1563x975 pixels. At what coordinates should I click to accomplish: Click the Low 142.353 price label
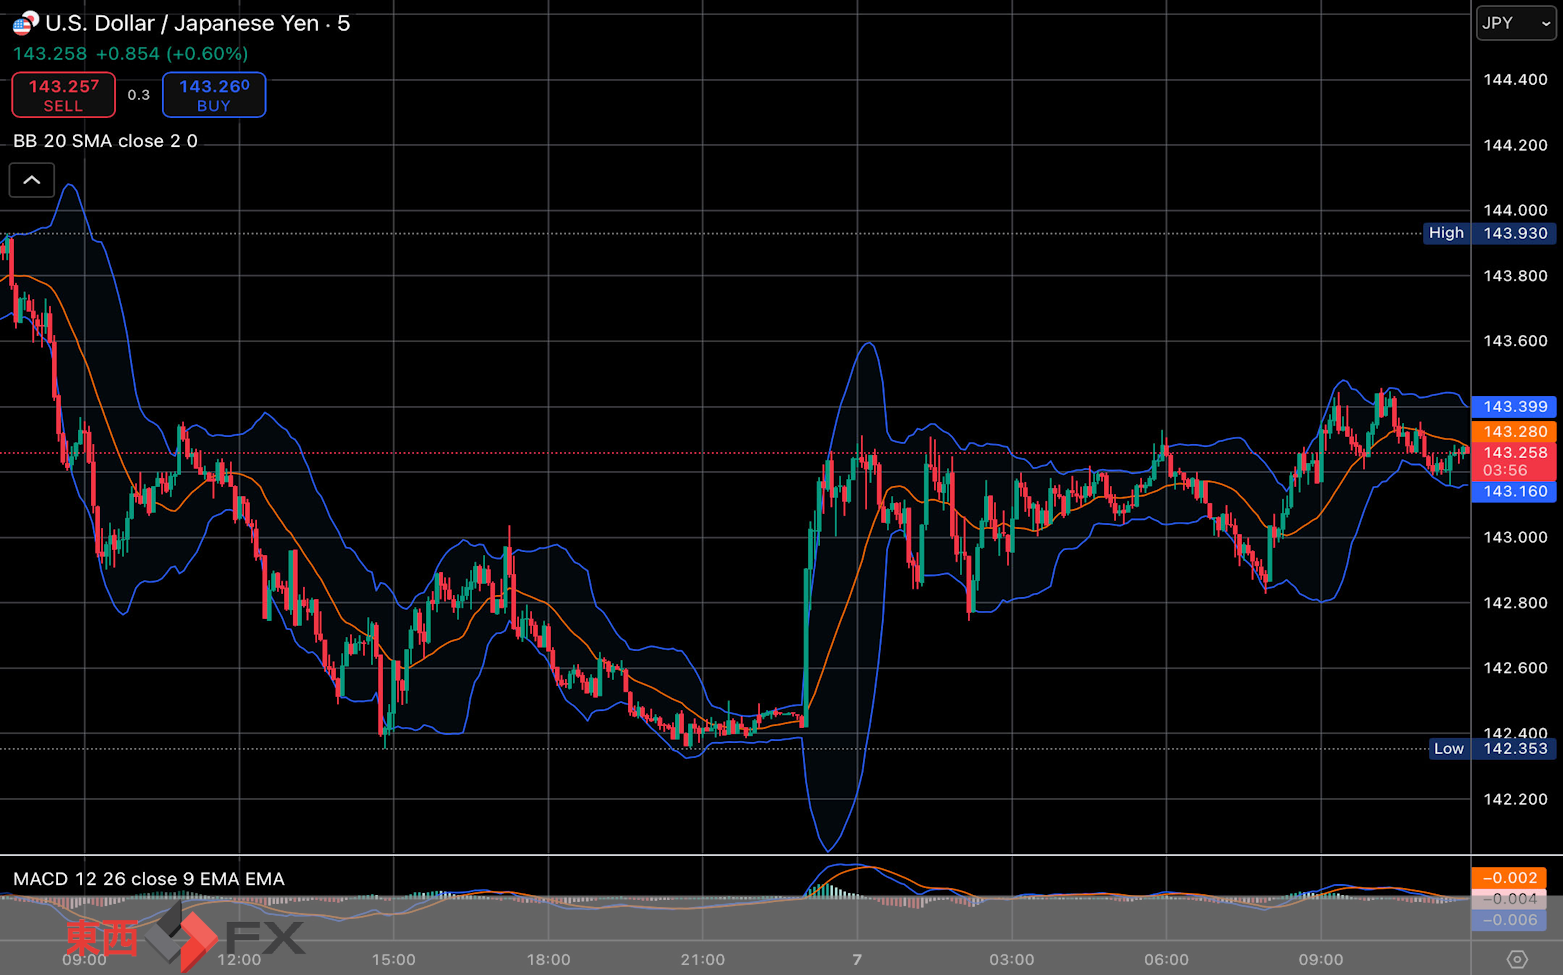(x=1492, y=748)
